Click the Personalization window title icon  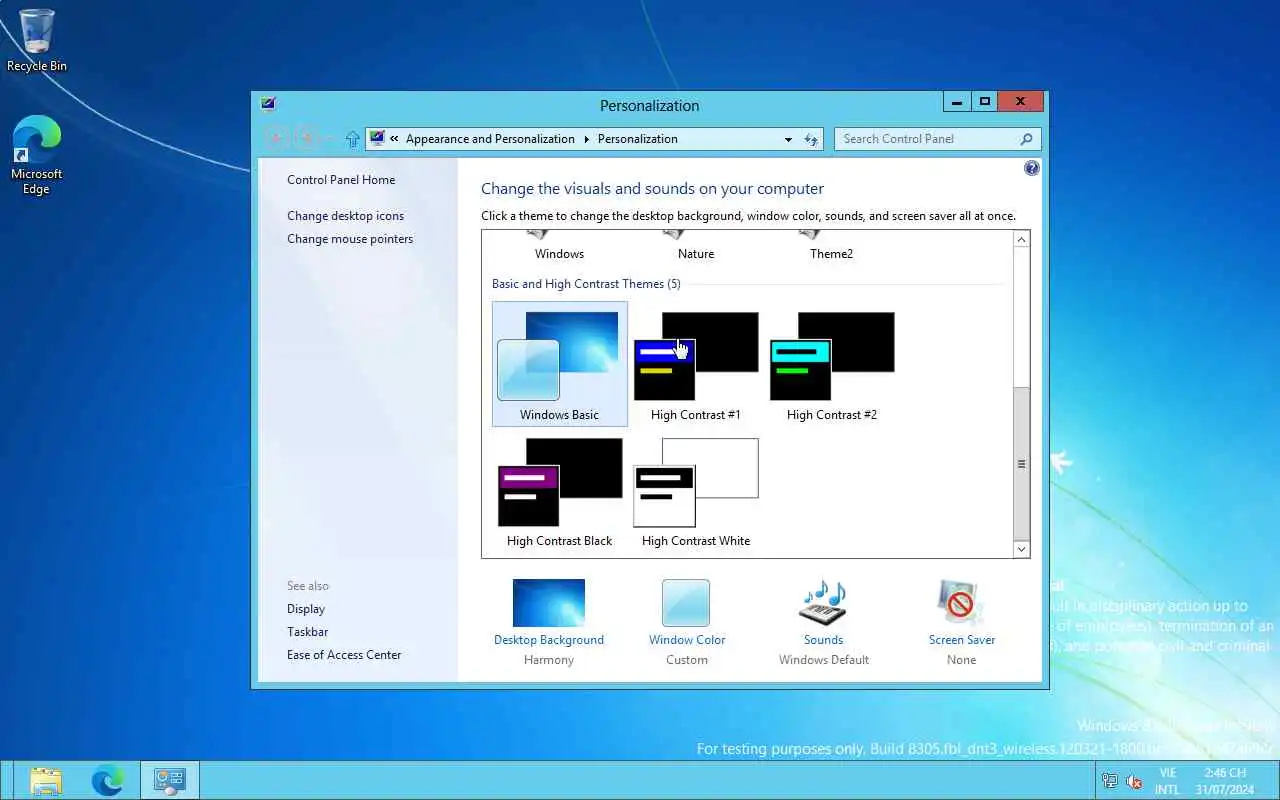[267, 104]
